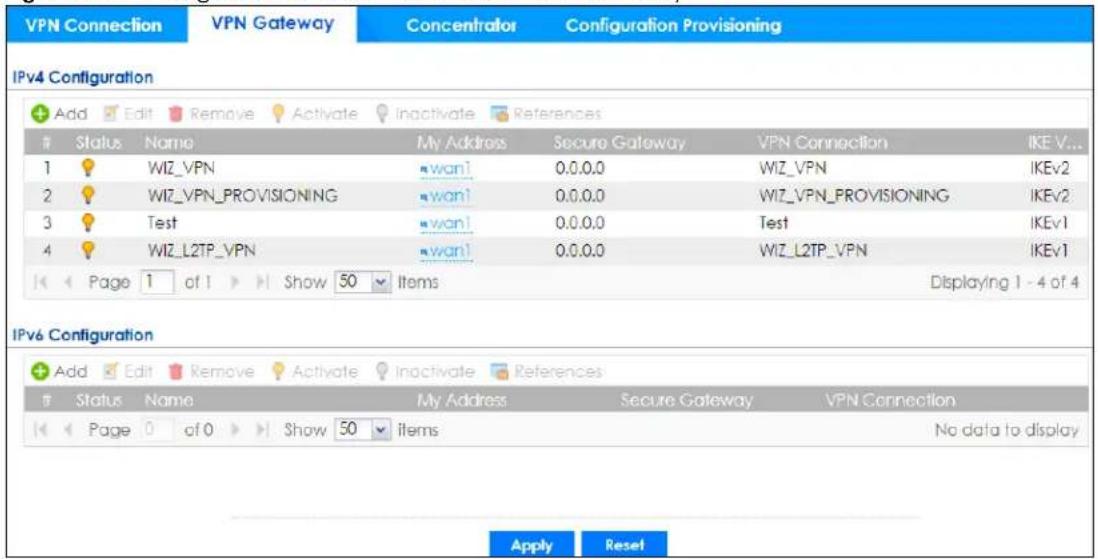
Task: Select the WIZ_VPN_PROVISIONING gateway name cell
Action: coord(242,196)
